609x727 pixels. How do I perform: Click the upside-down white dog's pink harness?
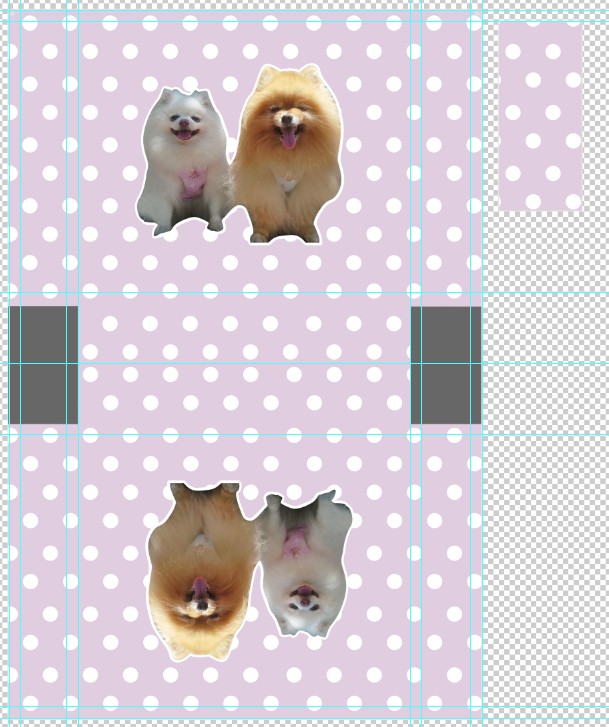(x=296, y=543)
